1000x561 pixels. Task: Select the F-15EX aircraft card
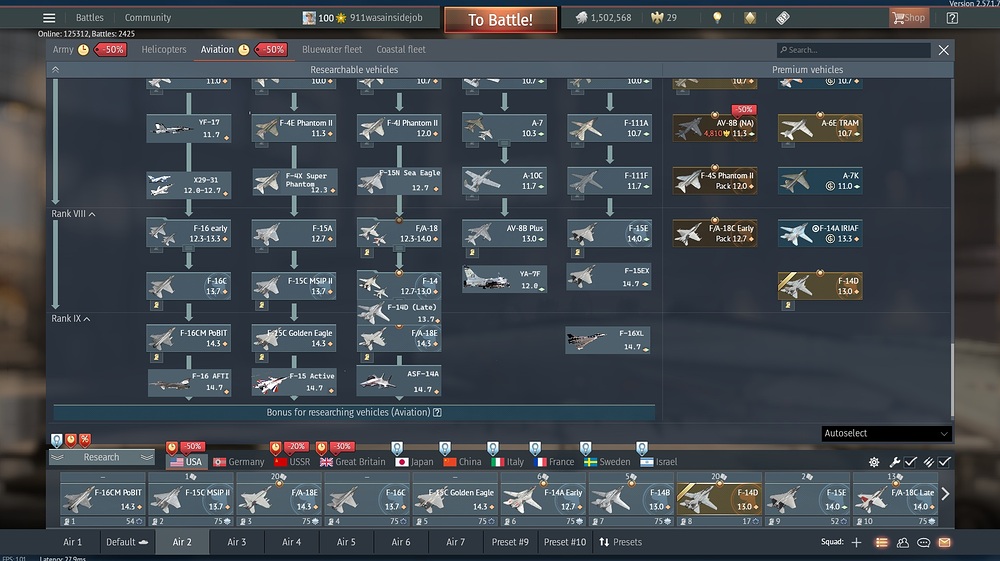pyautogui.click(x=609, y=277)
